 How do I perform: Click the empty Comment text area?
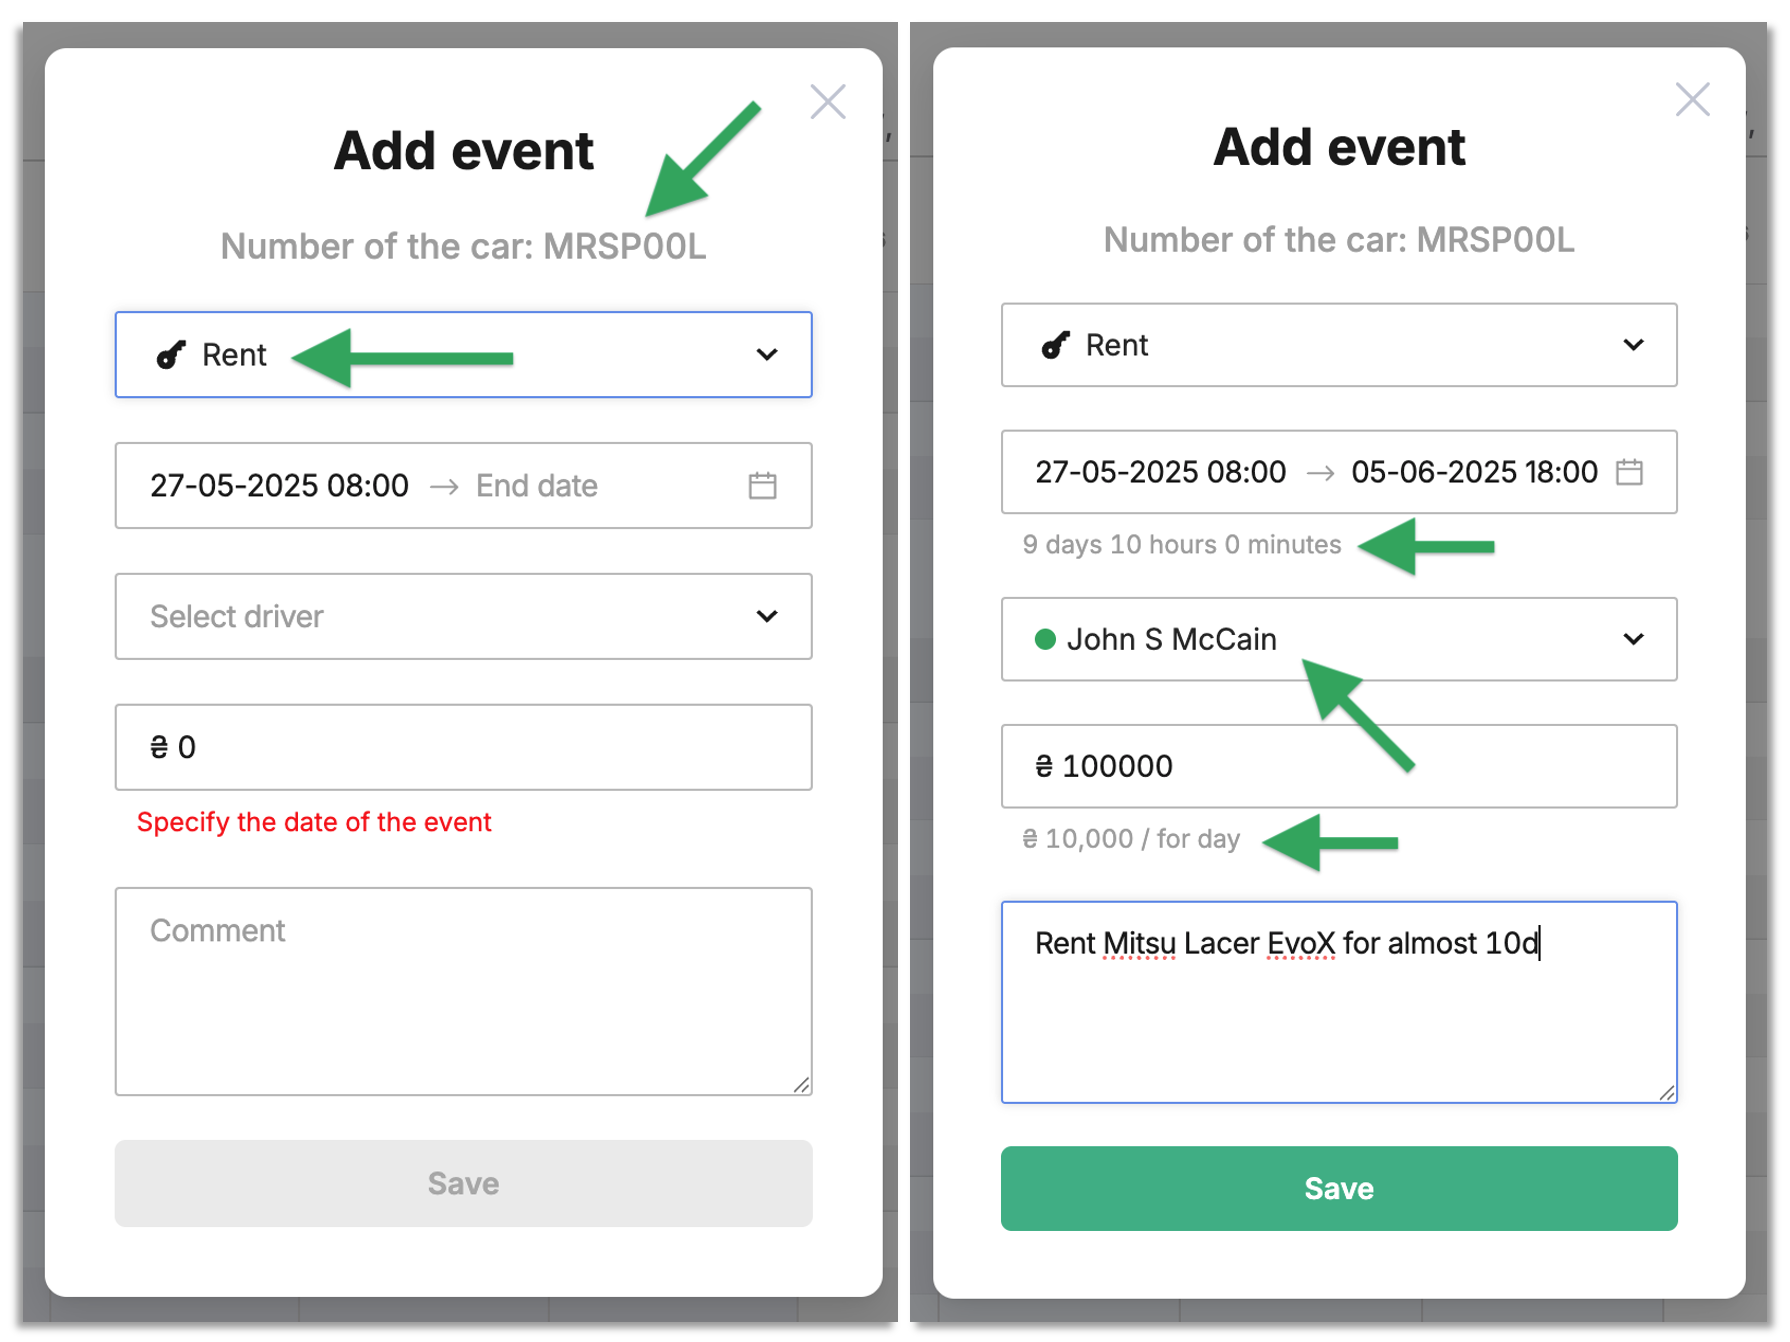point(463,991)
